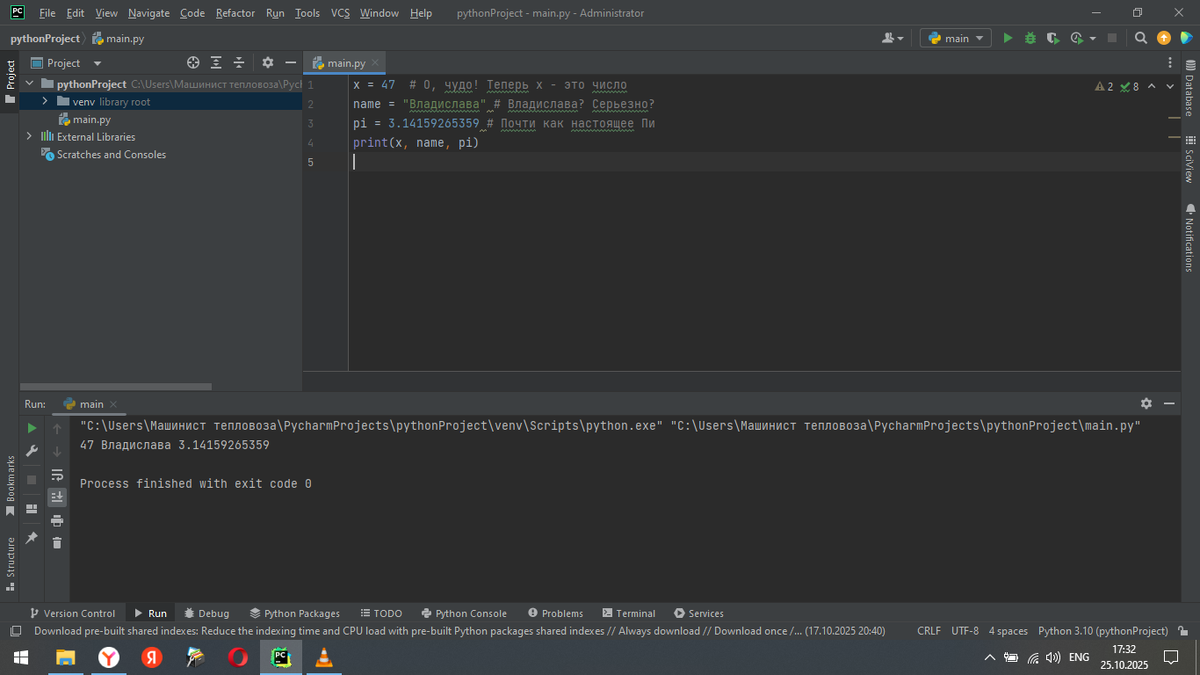
Task: Open the 4 spaces indent setting
Action: tap(1008, 631)
